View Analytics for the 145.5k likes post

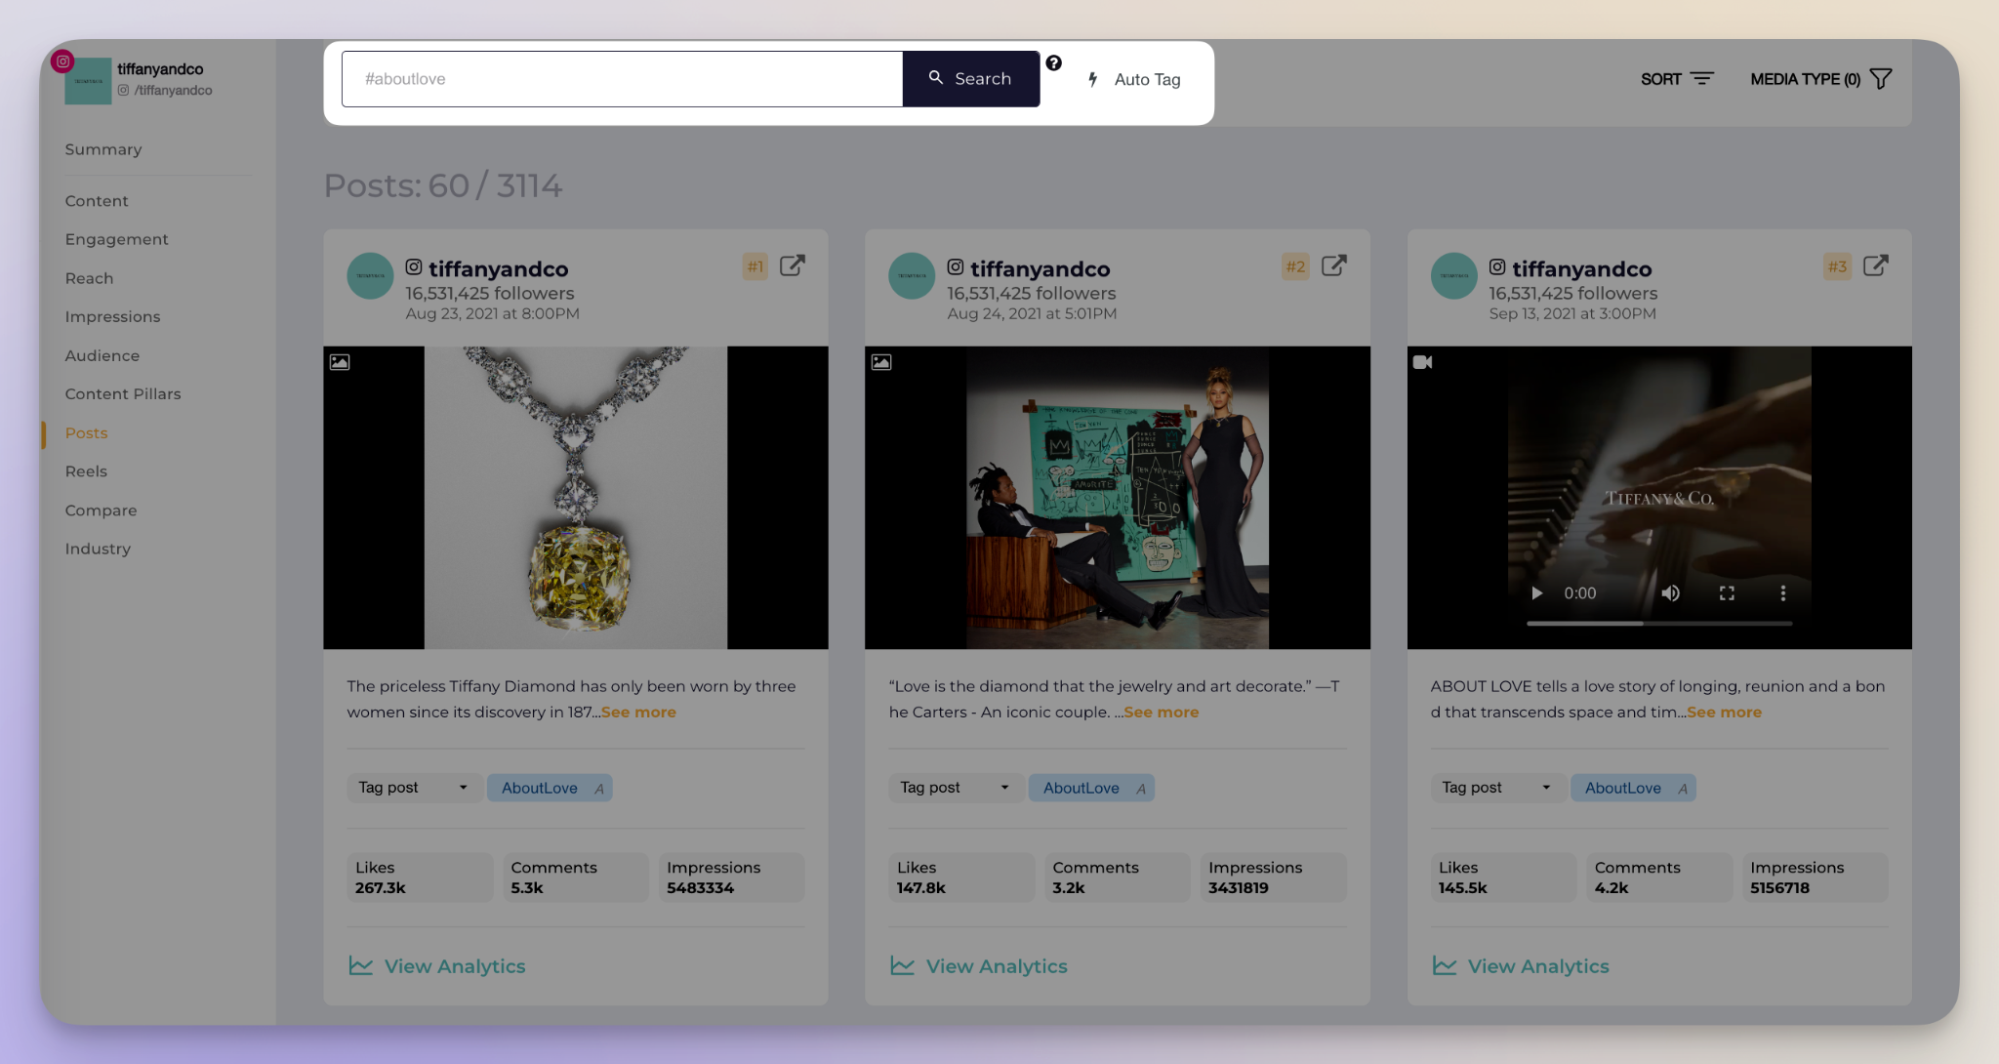tap(1521, 966)
